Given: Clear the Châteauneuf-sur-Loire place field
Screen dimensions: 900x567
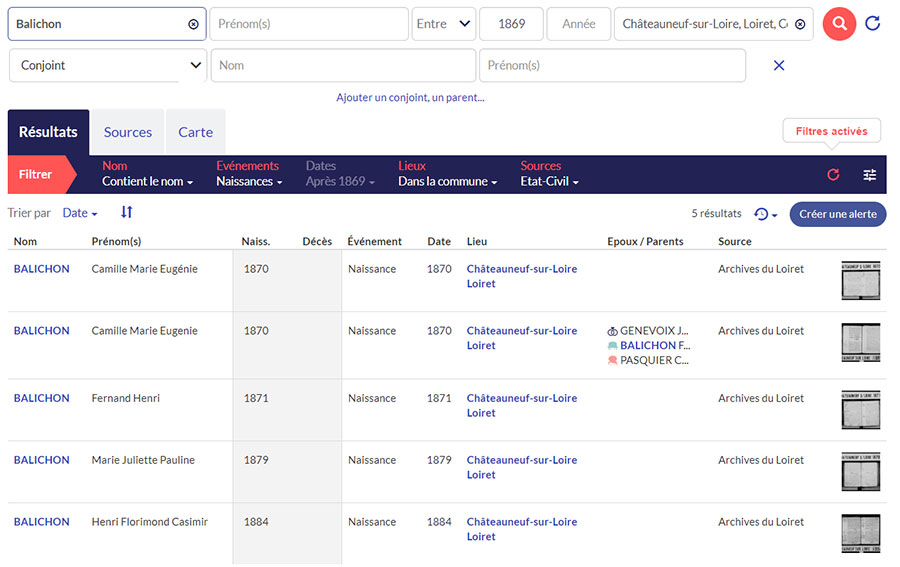Looking at the screenshot, I should [x=800, y=24].
